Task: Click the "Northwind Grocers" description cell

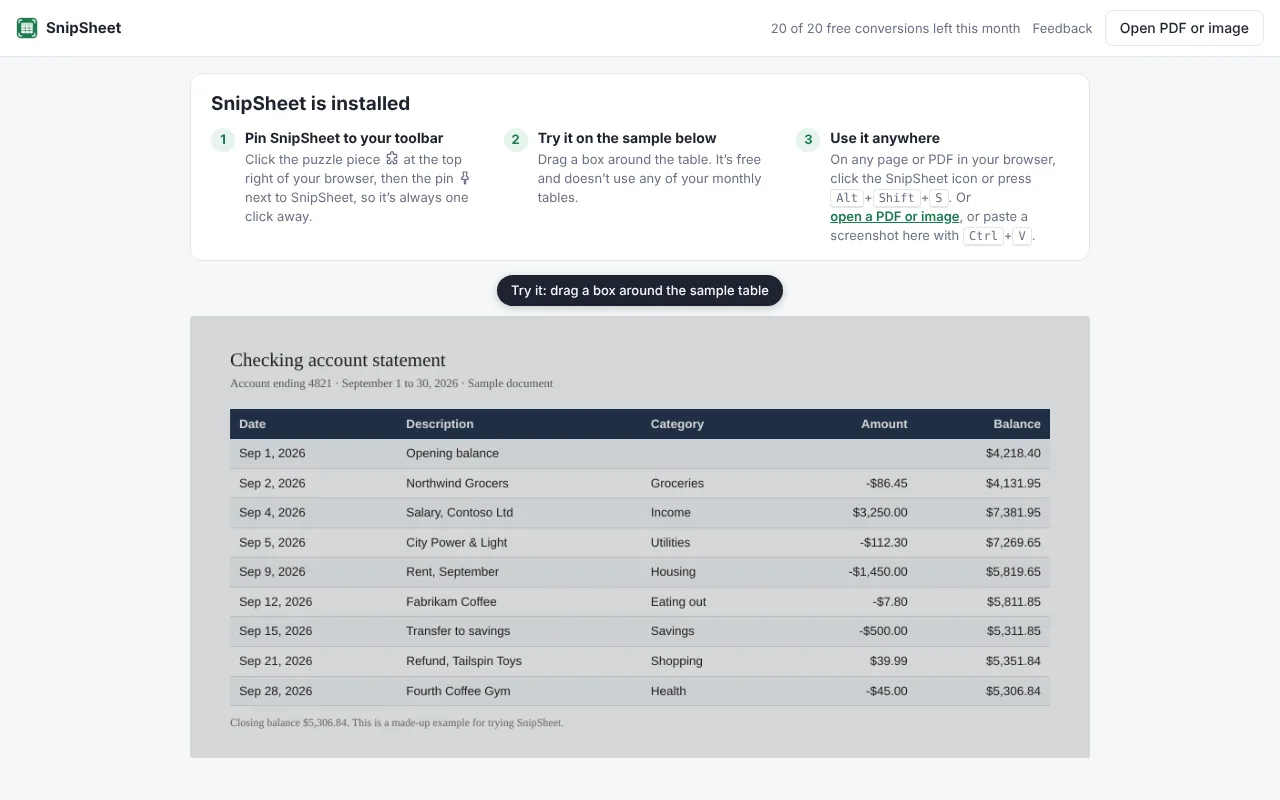Action: (x=457, y=483)
